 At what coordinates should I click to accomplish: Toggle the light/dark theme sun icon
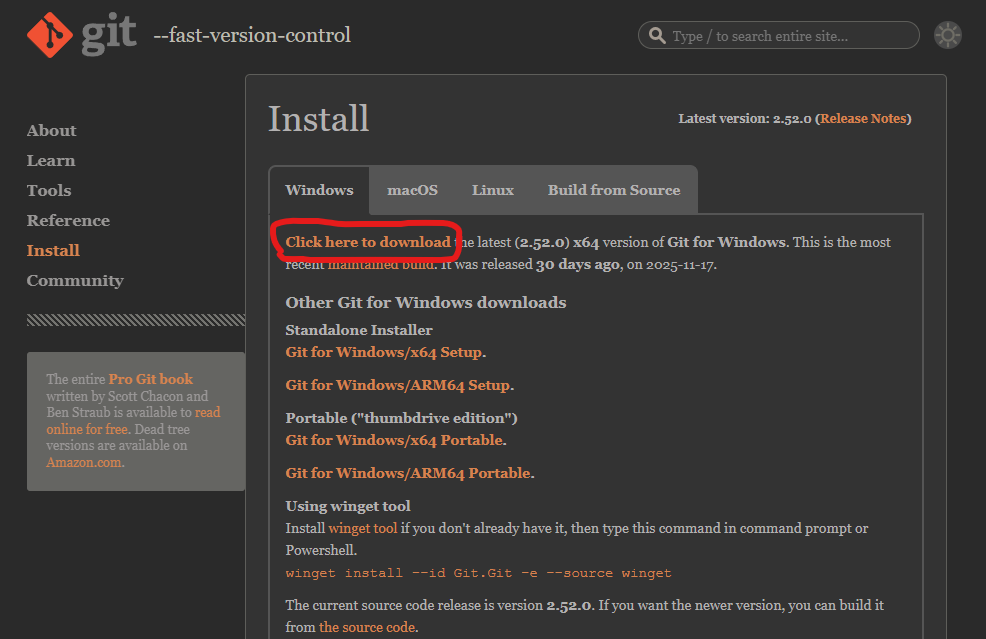tap(947, 36)
